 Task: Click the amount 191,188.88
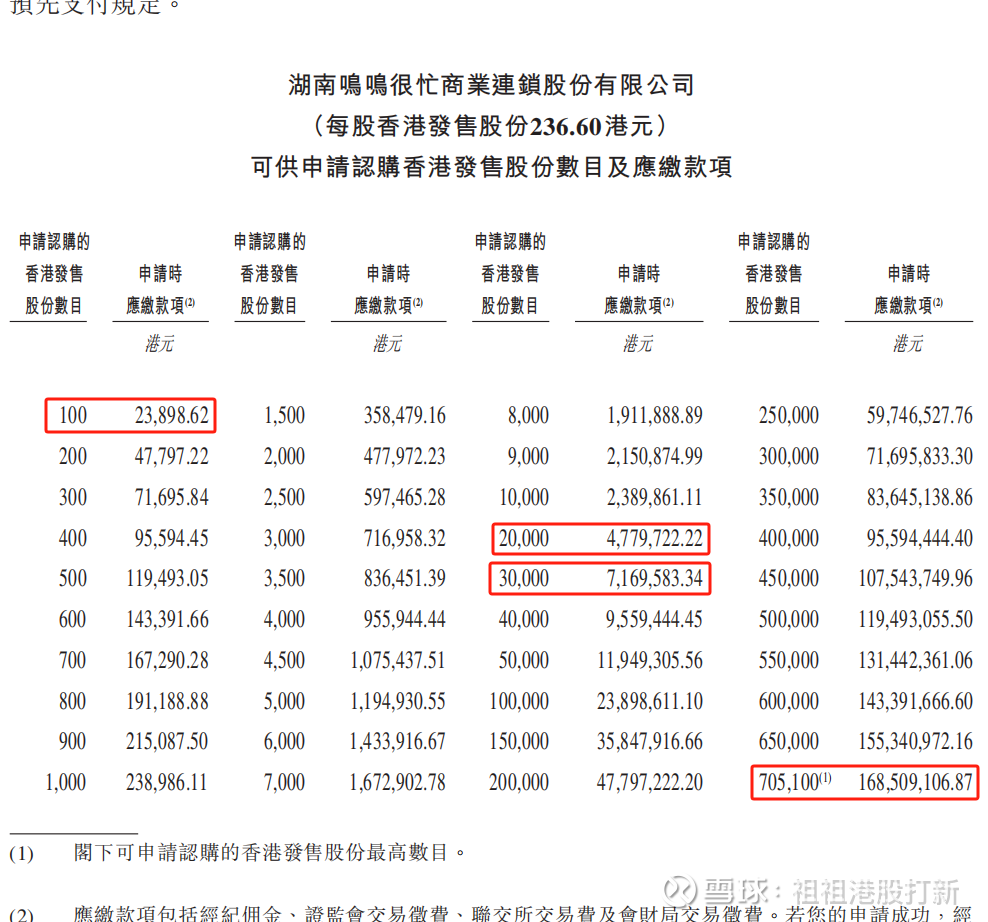click(168, 701)
